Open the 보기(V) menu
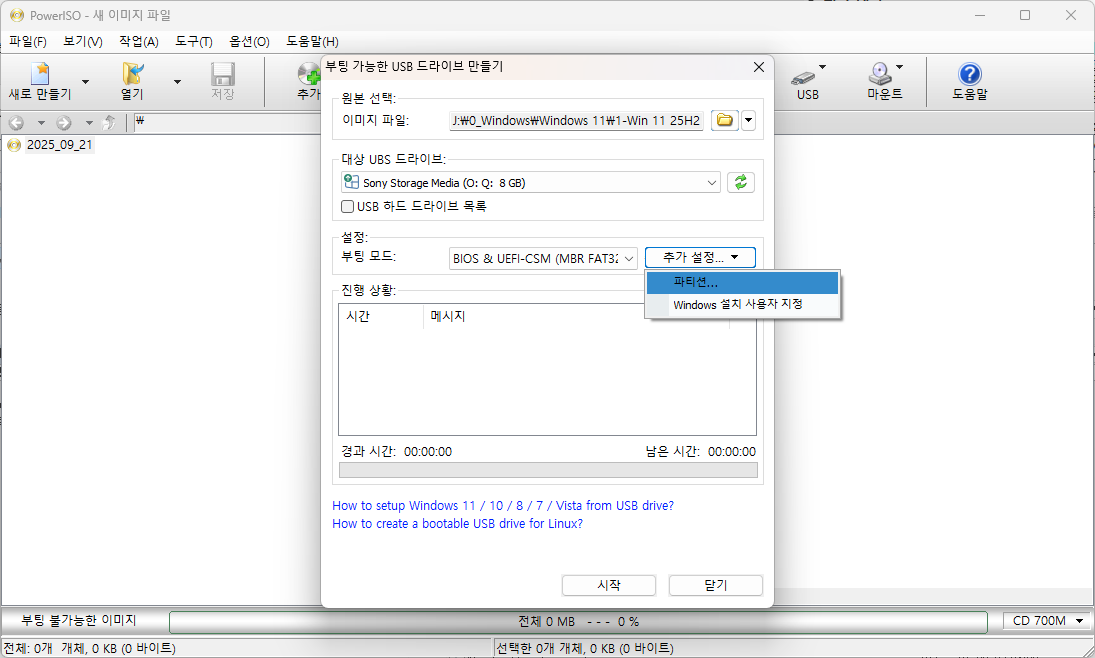The height and width of the screenshot is (658, 1095). tap(82, 41)
